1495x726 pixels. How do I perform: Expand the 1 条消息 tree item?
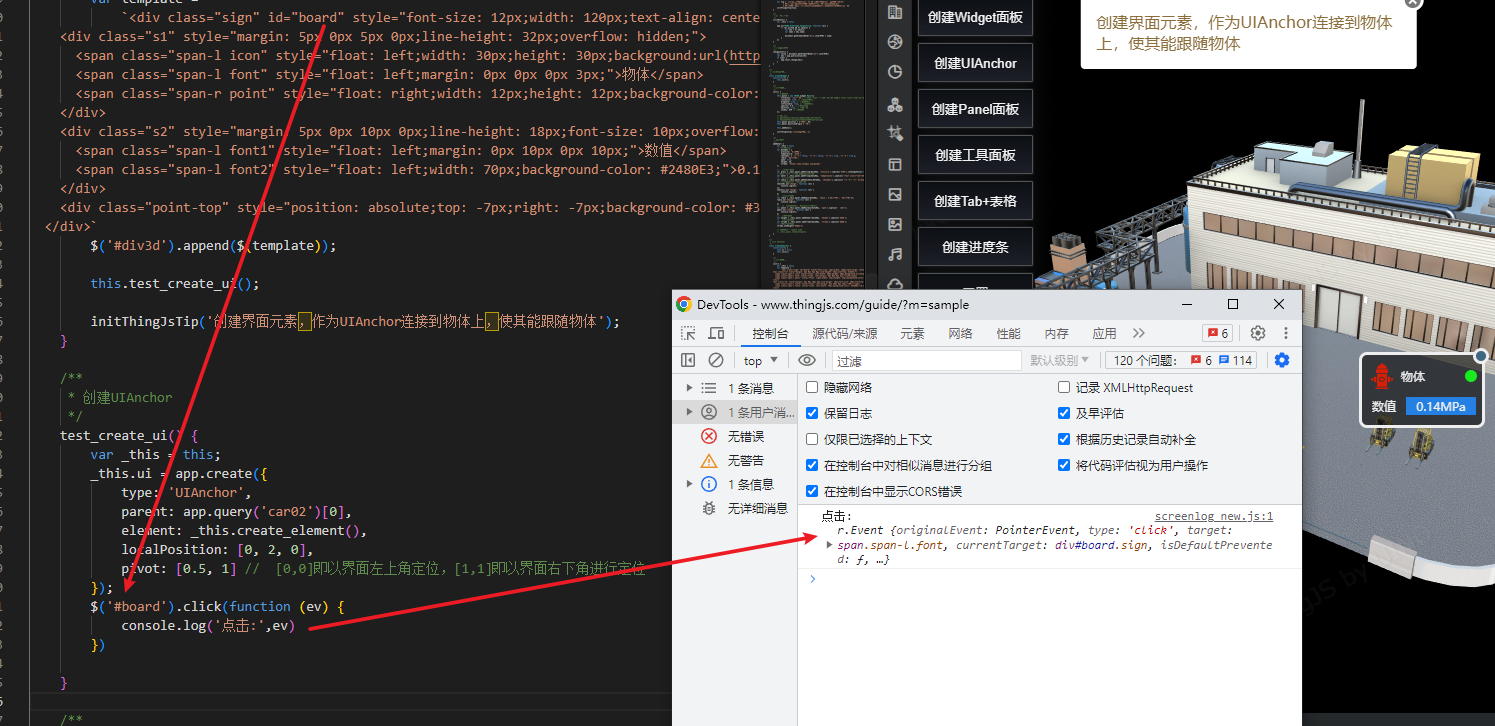tap(688, 388)
